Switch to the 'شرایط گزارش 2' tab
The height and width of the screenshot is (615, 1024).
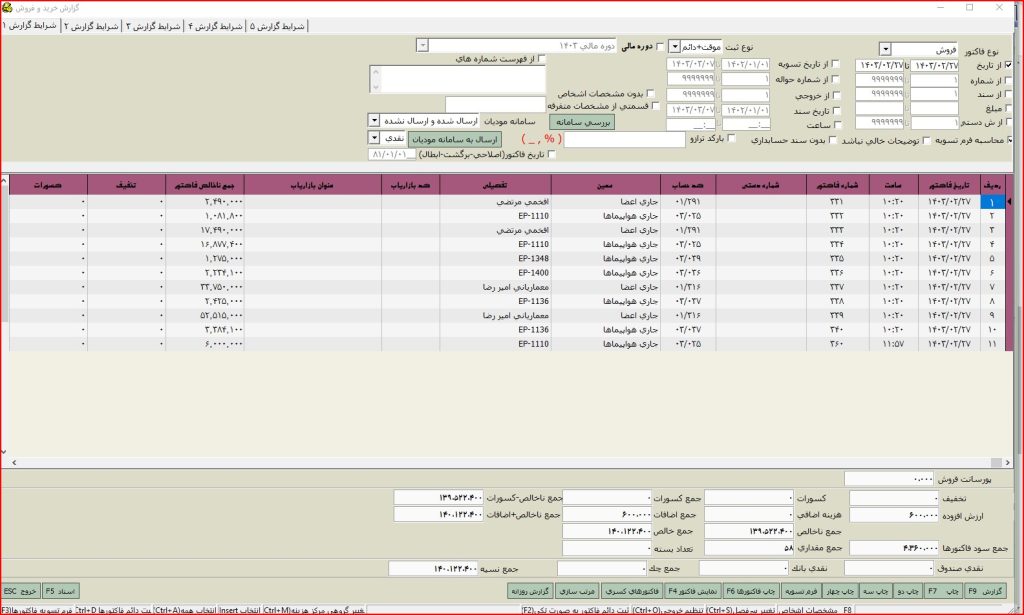[x=92, y=26]
